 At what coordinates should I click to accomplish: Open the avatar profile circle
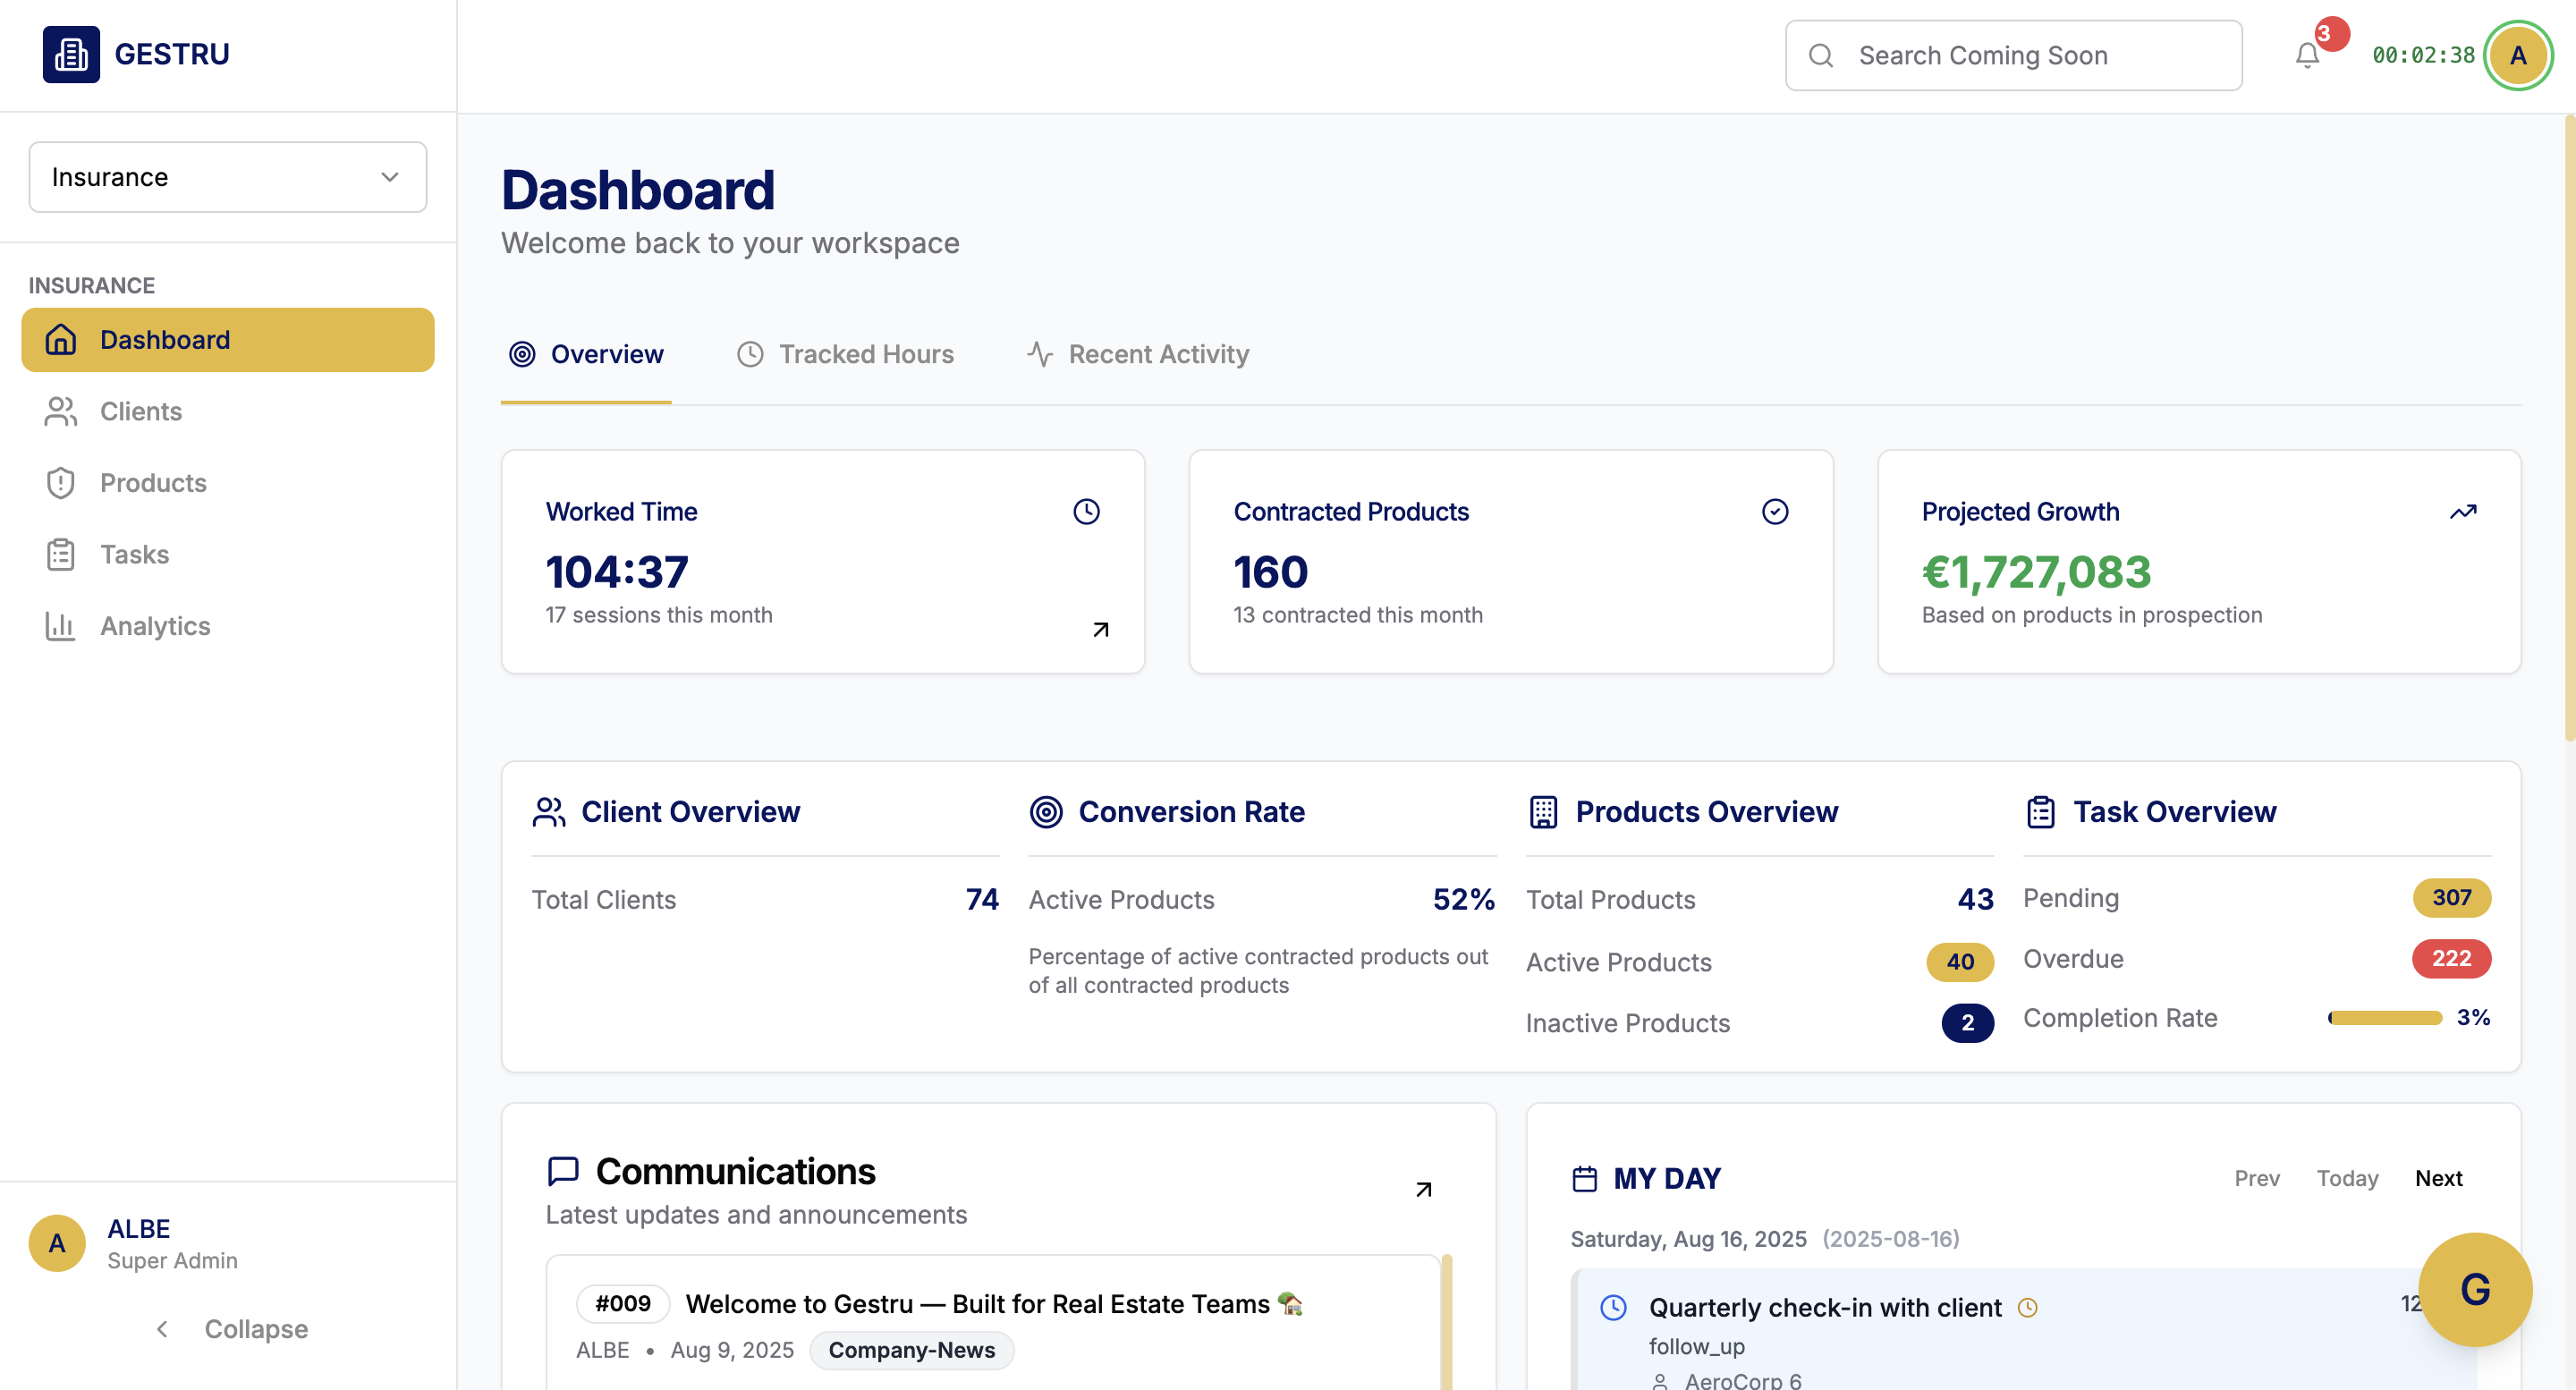coord(2518,55)
